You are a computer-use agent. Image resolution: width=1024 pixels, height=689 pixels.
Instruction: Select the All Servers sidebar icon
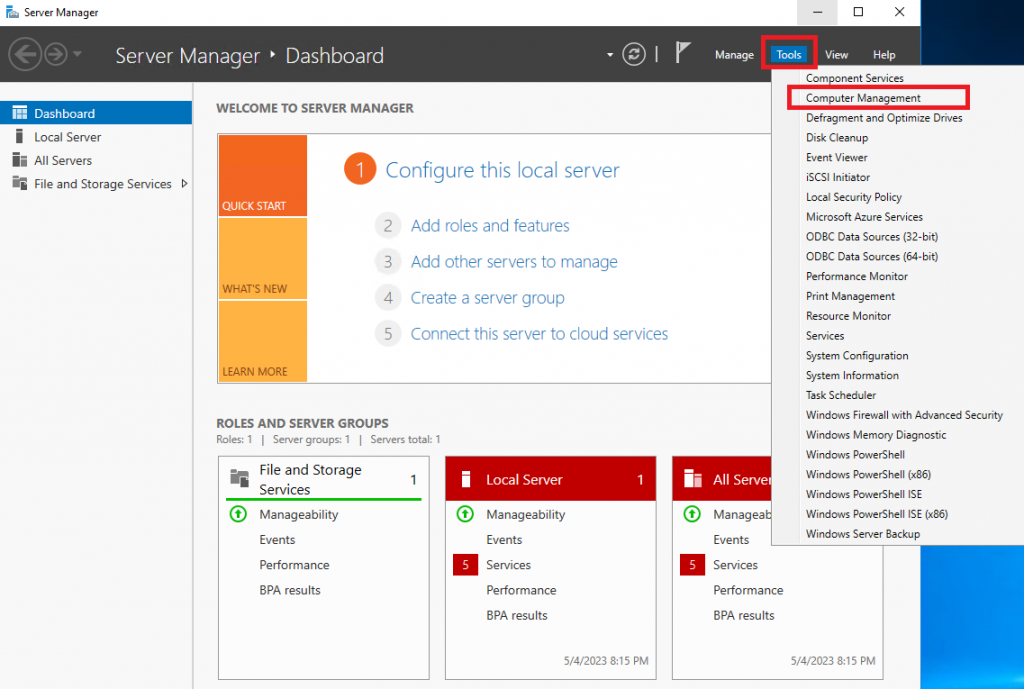click(20, 160)
